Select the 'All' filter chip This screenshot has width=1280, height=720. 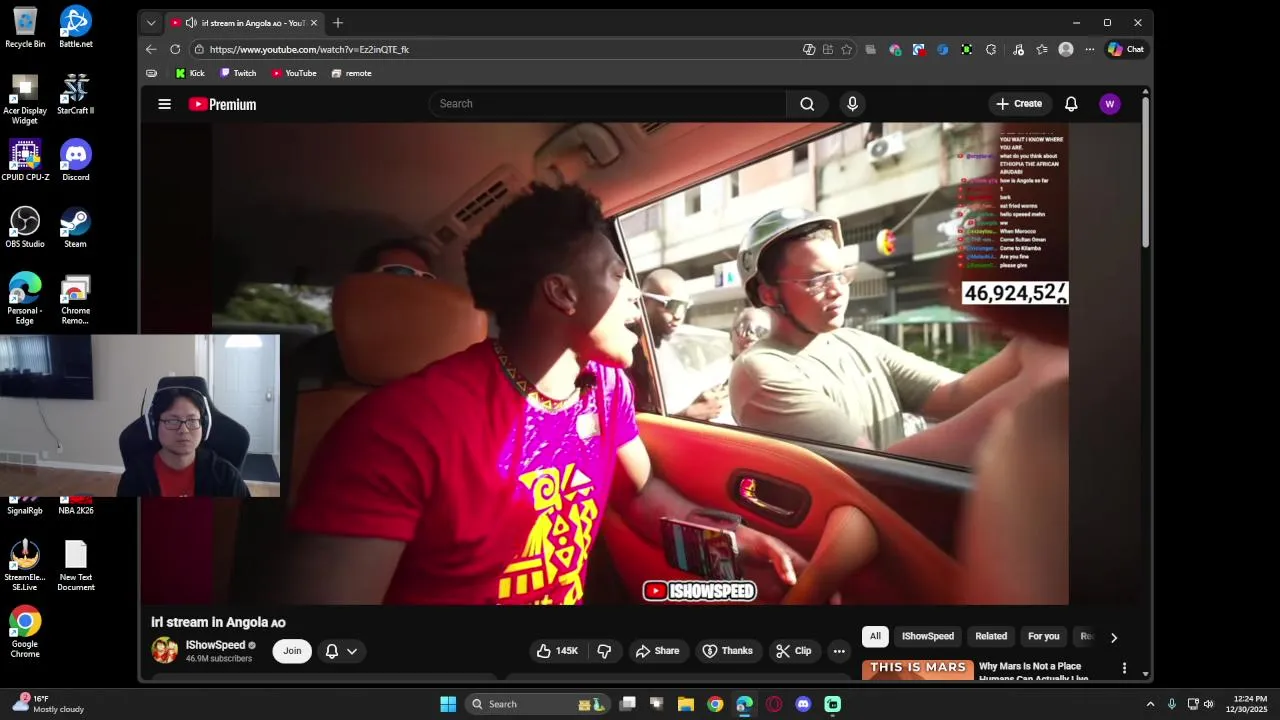coord(875,636)
